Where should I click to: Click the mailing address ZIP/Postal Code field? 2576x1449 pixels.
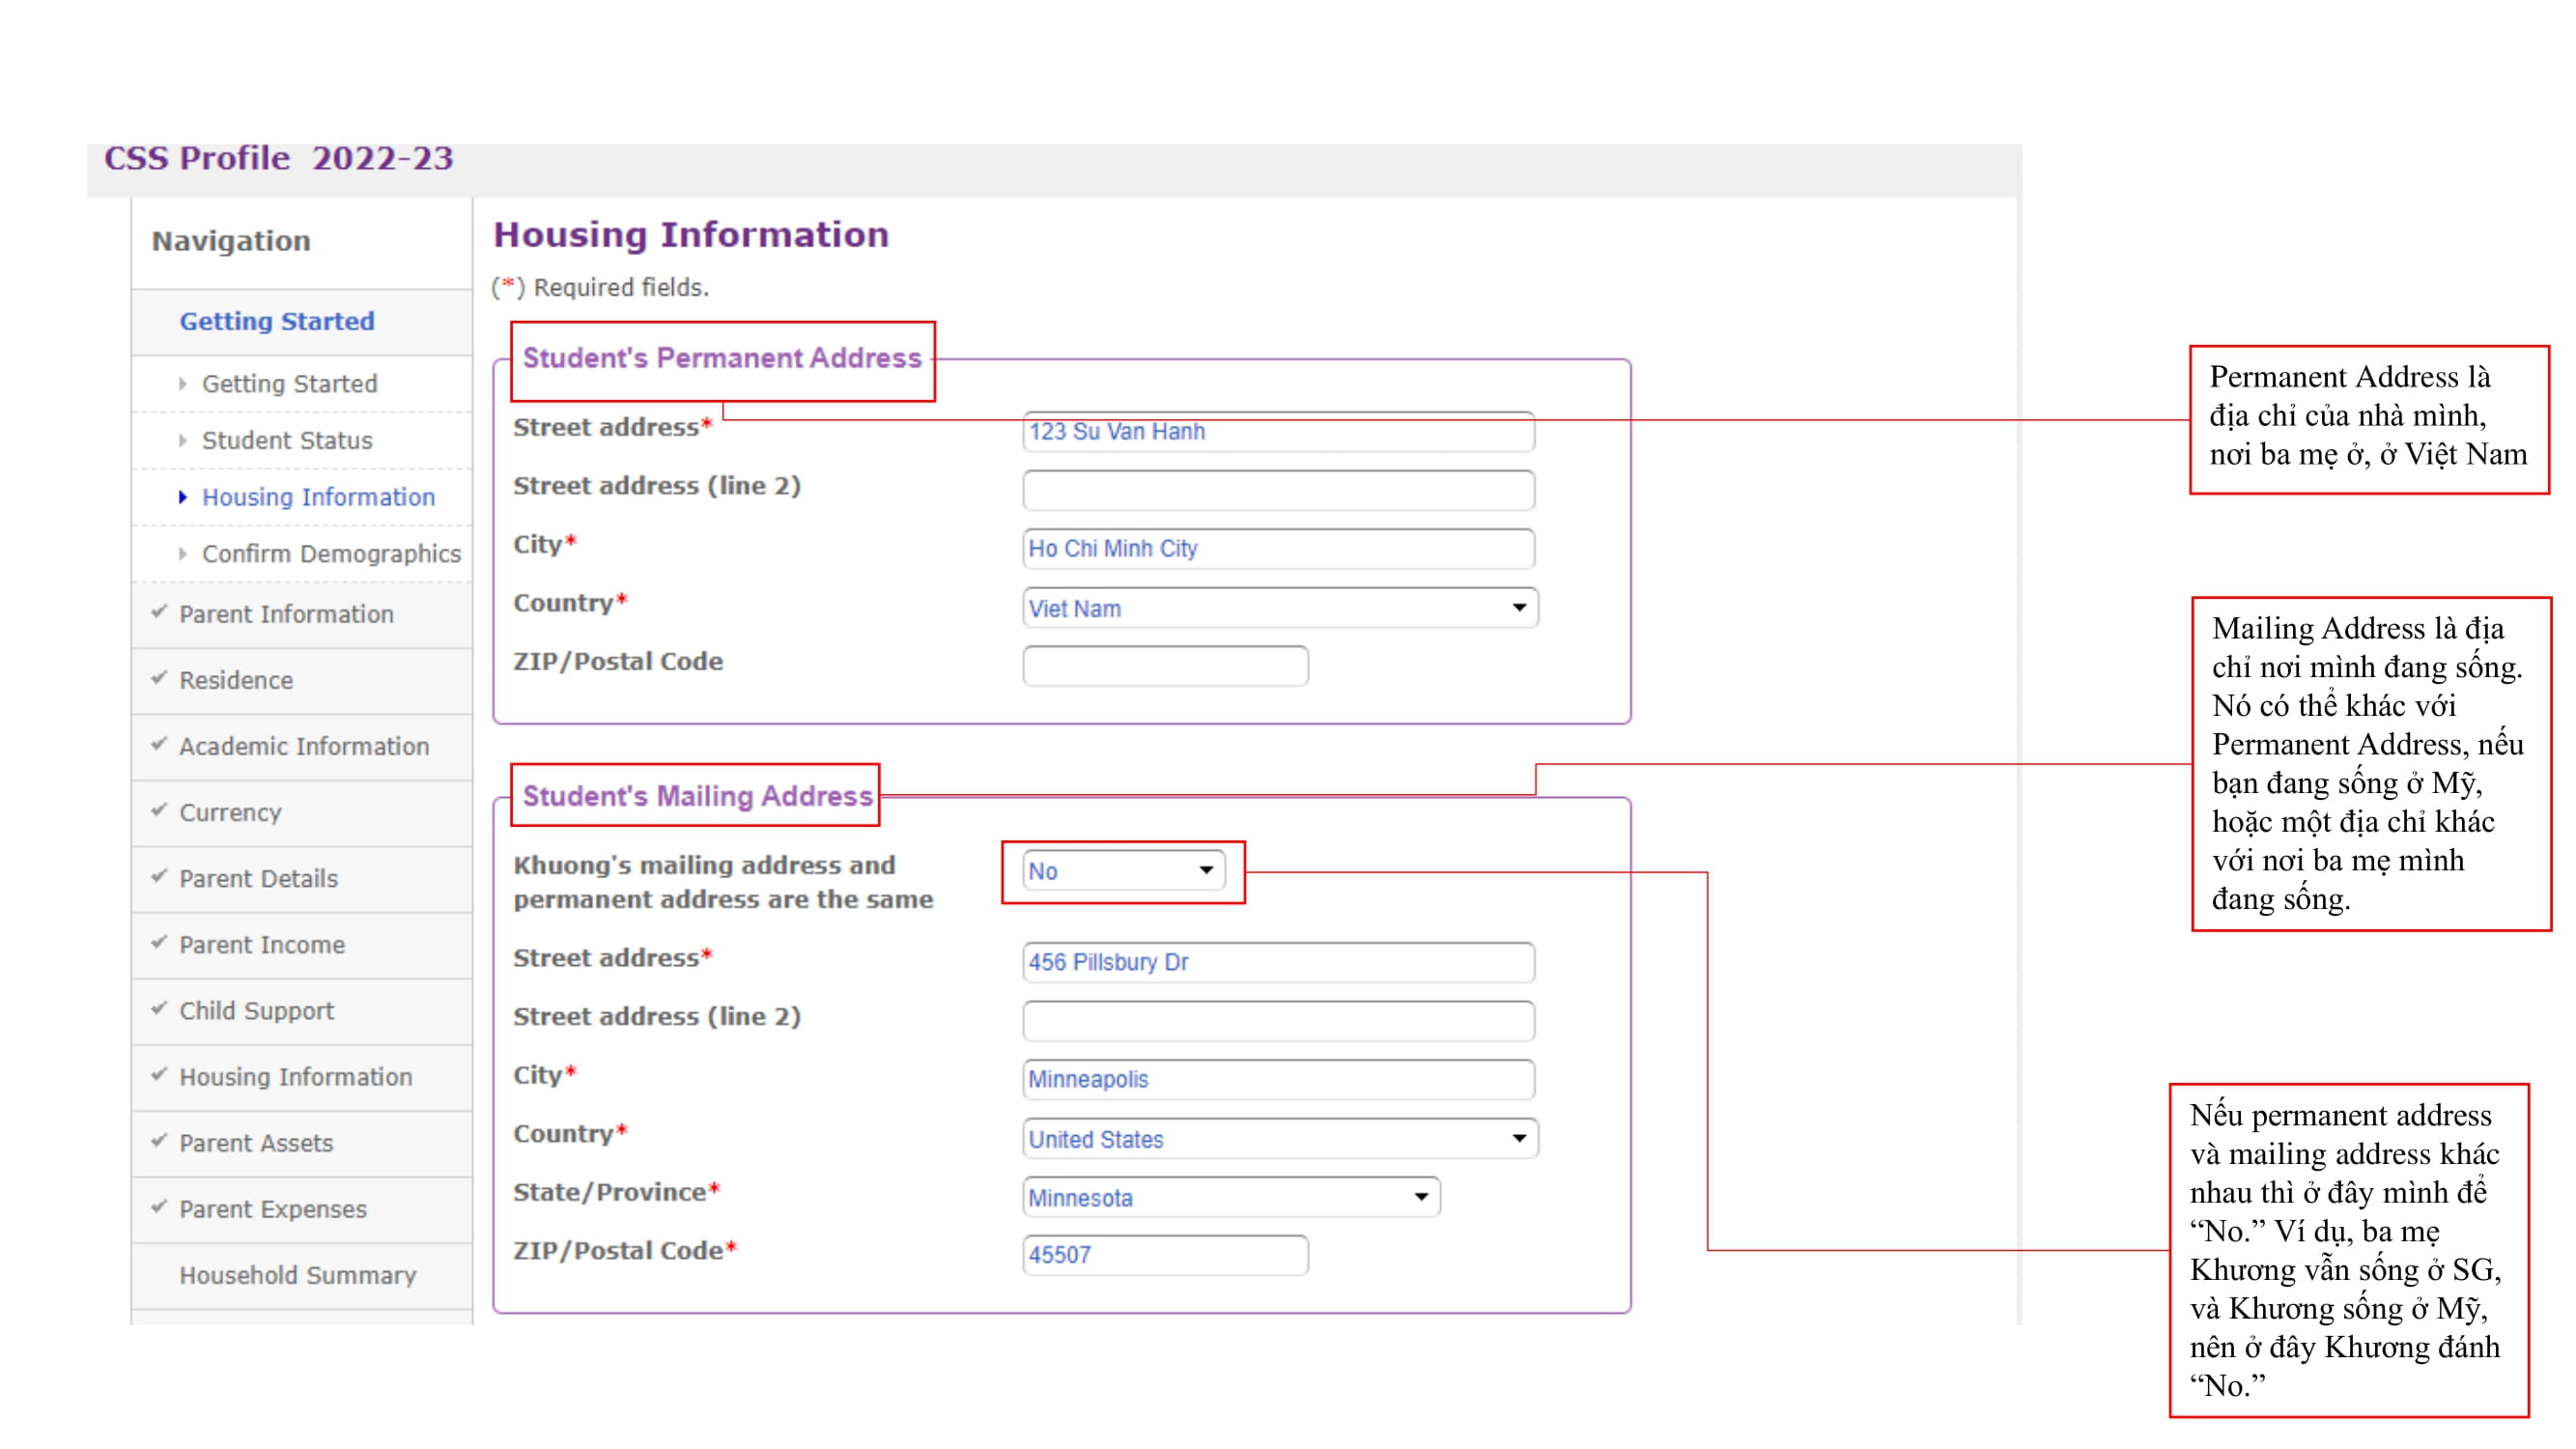click(x=1163, y=1255)
